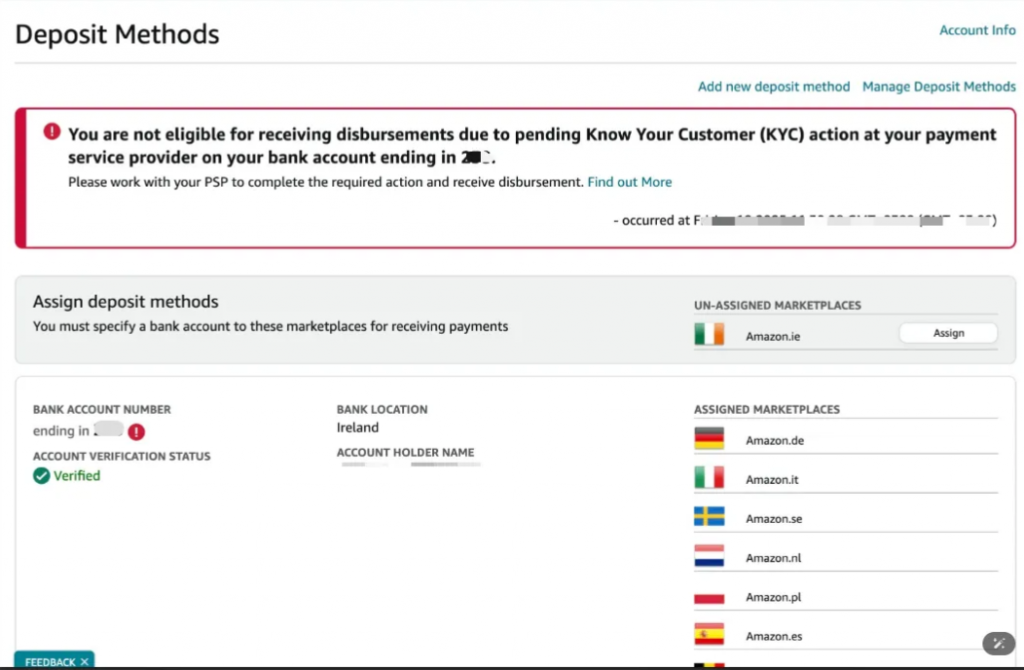This screenshot has height=670, width=1024.
Task: Click the ACCOUNT VERIFICATION STATUS label
Action: coord(121,456)
